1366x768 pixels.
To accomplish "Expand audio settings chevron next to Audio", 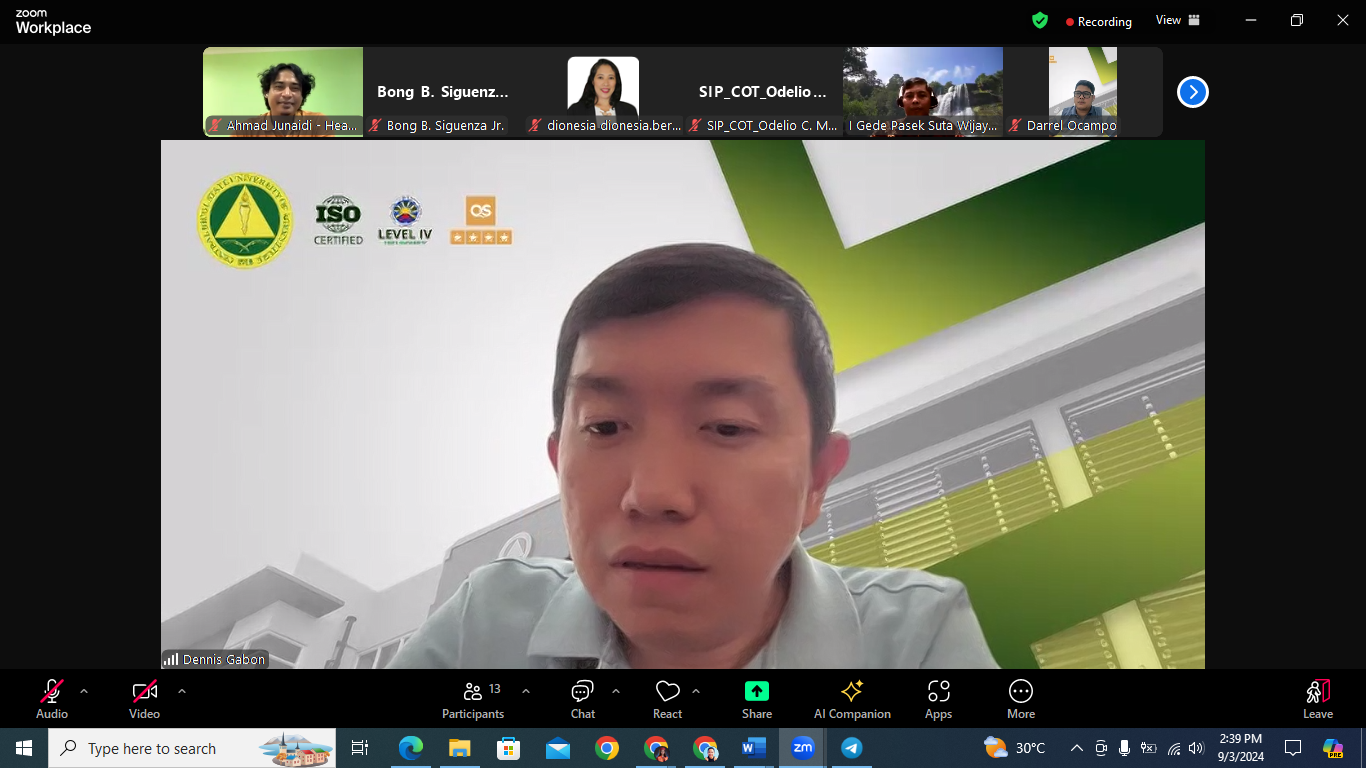I will 84,691.
